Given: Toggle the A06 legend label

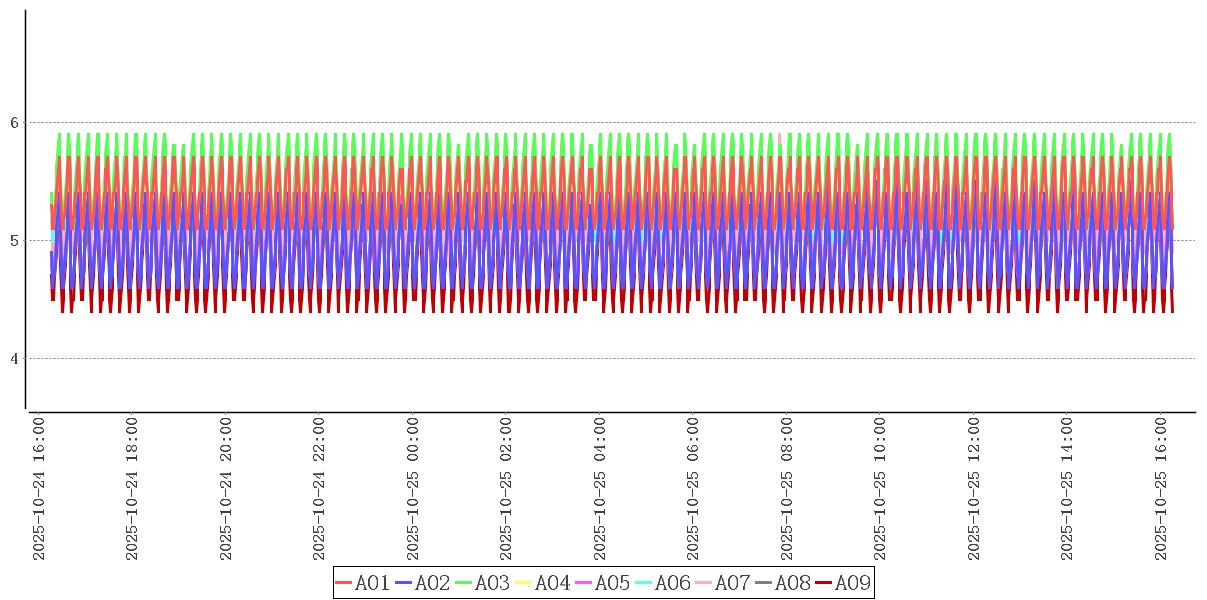Looking at the screenshot, I should (x=672, y=583).
